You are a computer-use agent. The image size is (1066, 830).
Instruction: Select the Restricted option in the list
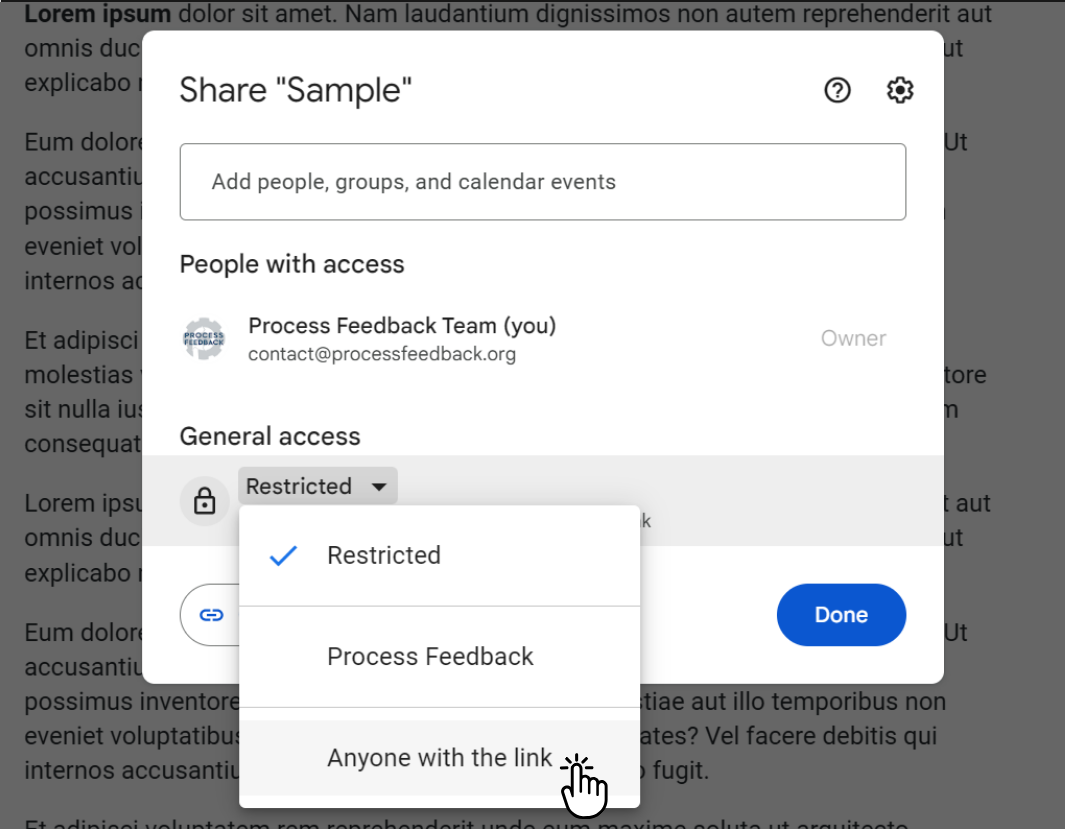(384, 556)
